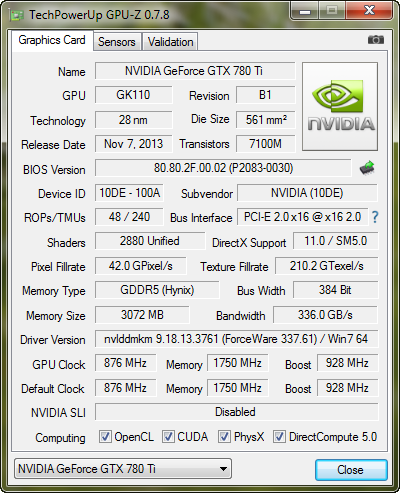Screen dimensions: 400x493
Task: Switch to the Validation tab
Action: pyautogui.click(x=170, y=42)
